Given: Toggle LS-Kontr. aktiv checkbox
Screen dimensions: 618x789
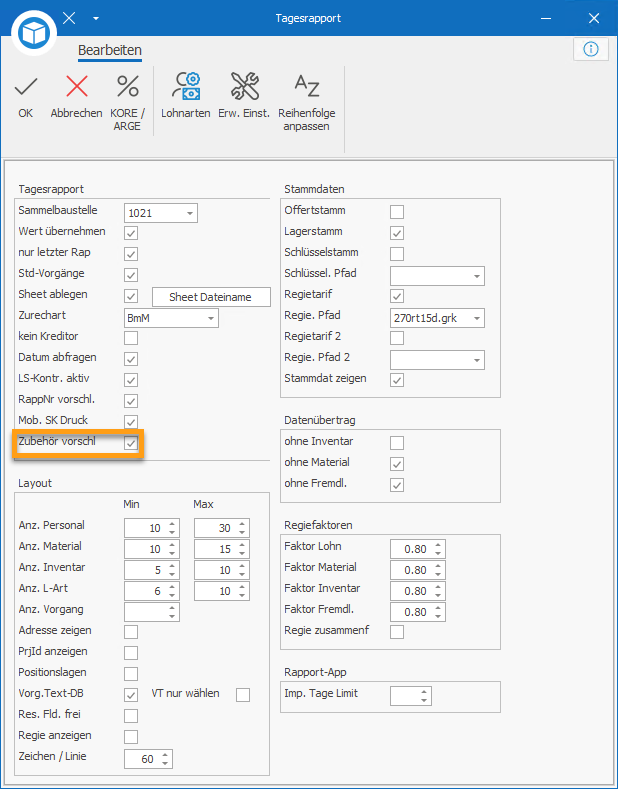Looking at the screenshot, I should pyautogui.click(x=131, y=380).
